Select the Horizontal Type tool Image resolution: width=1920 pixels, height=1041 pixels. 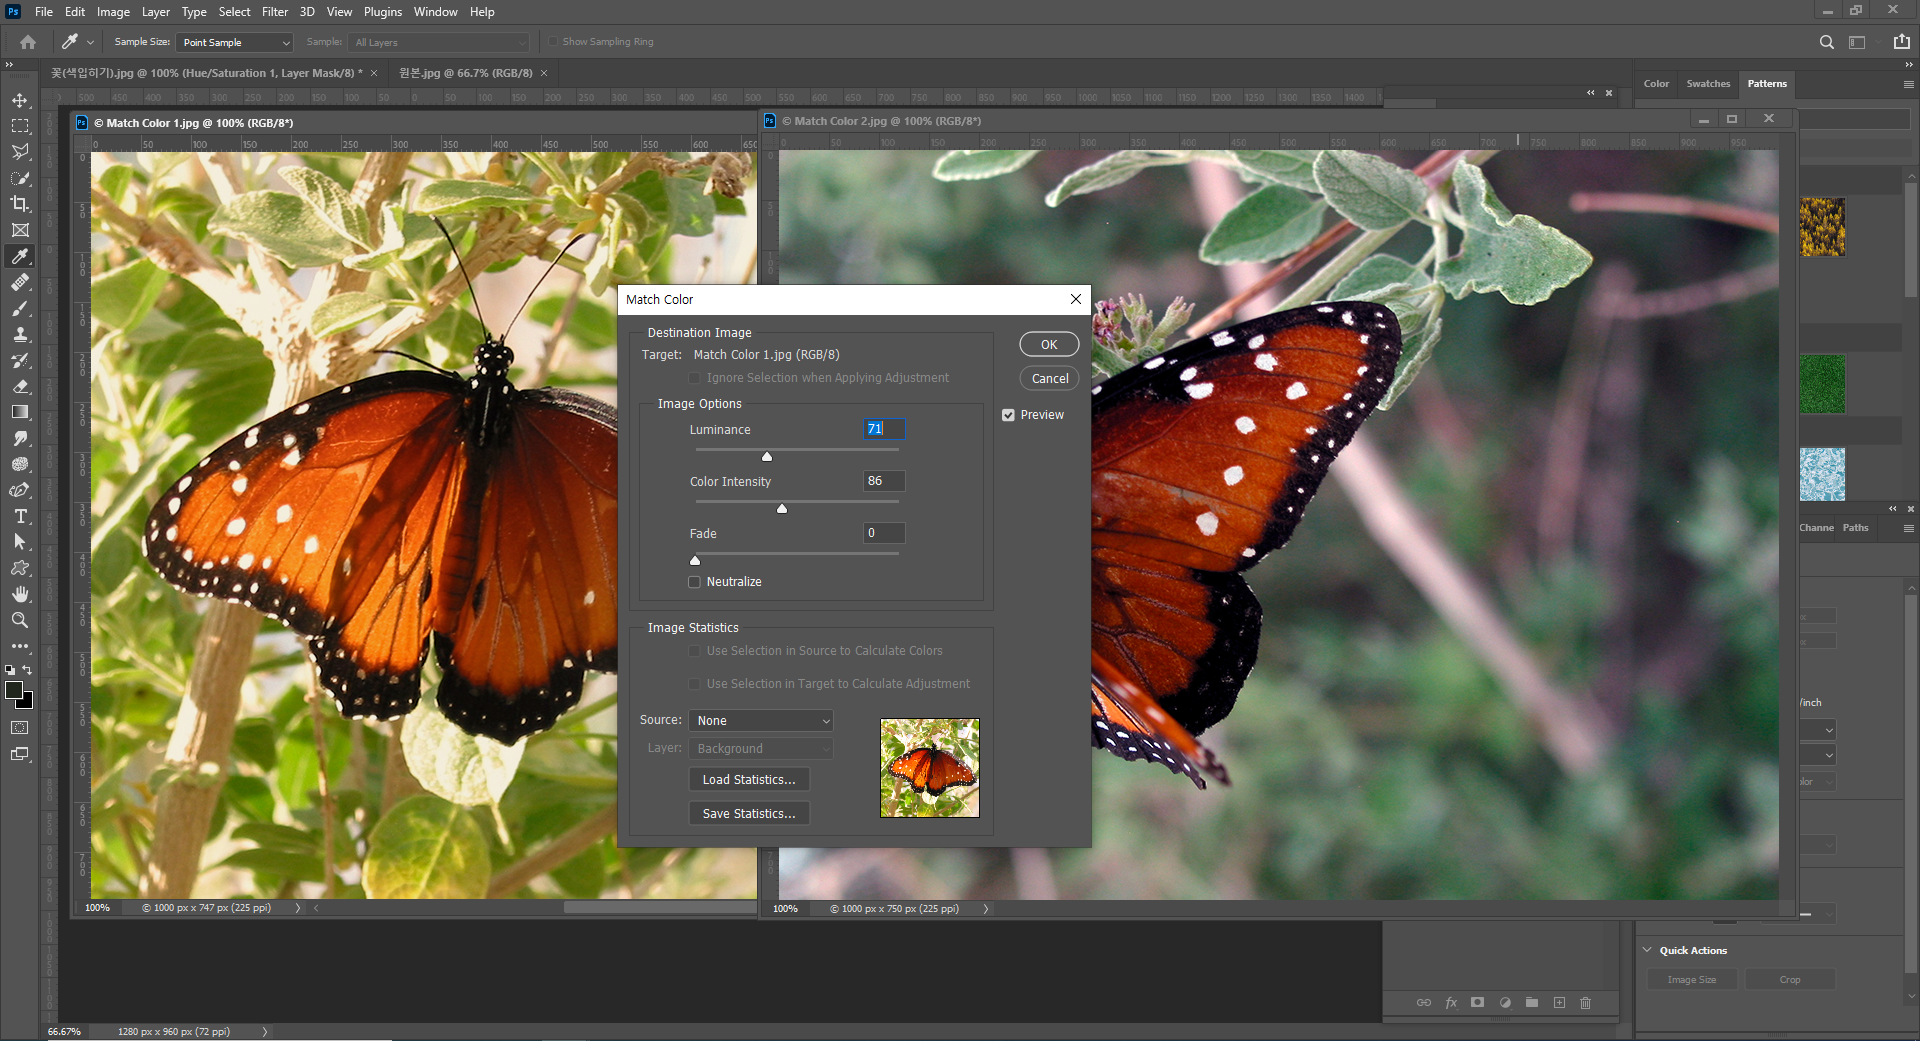point(20,516)
